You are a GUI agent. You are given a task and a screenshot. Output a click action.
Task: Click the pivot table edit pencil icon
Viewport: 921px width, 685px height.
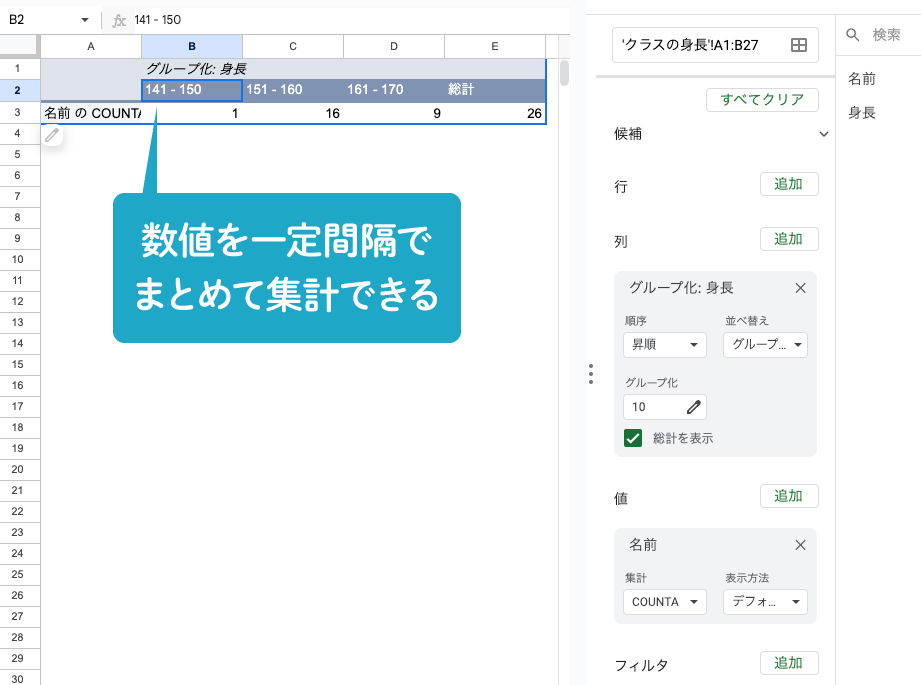point(52,136)
